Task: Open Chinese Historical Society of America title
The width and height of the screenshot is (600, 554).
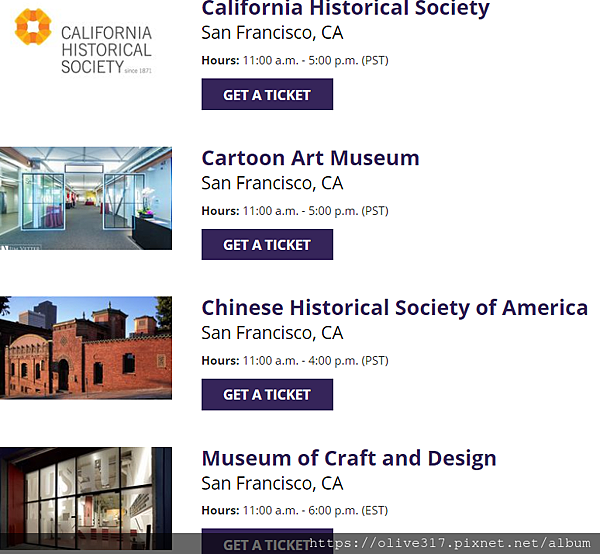Action: (x=395, y=308)
